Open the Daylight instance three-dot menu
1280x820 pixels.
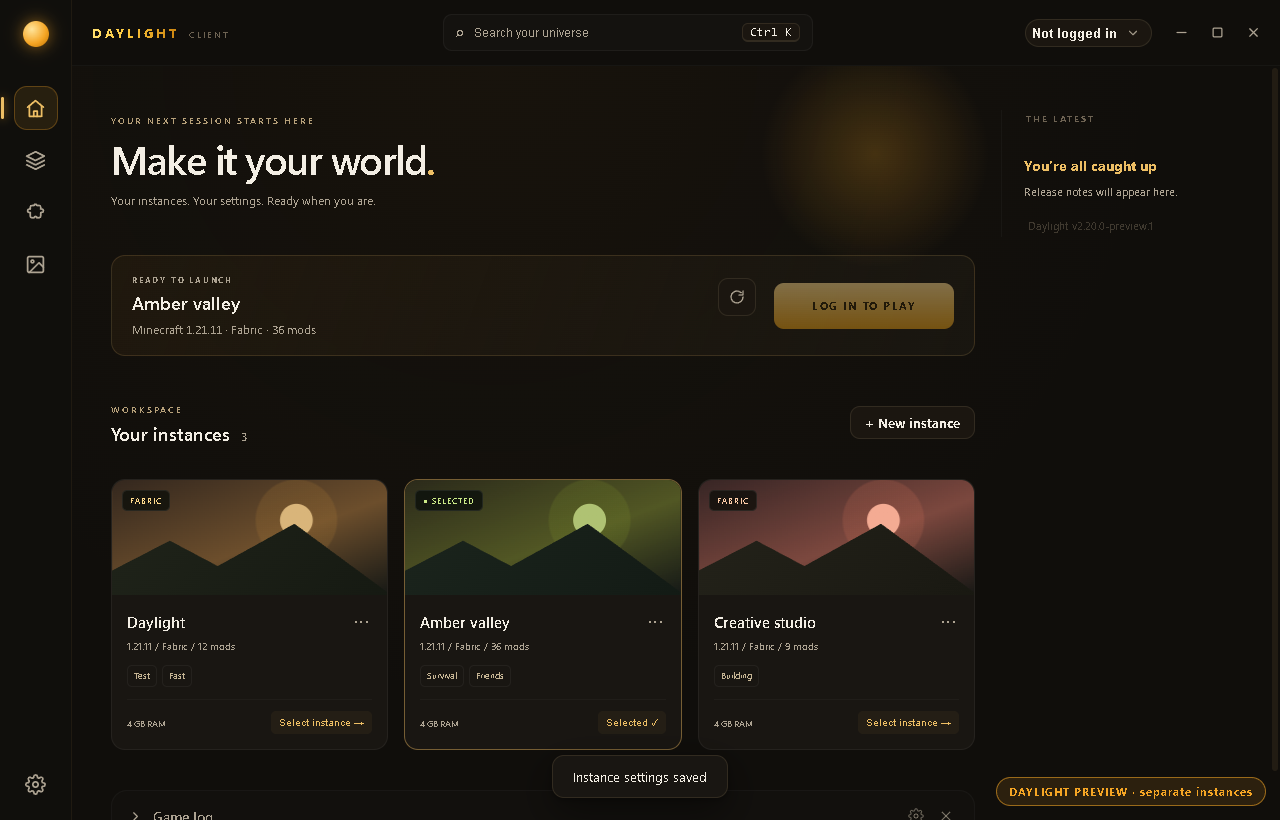[361, 622]
